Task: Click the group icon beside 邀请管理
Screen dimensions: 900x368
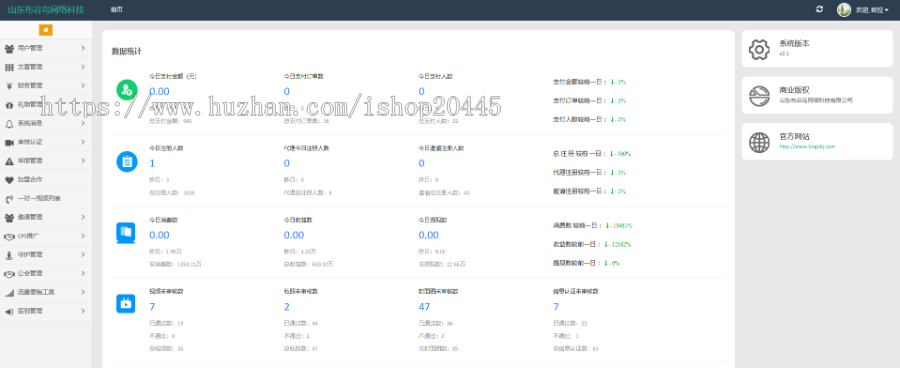Action: click(9, 218)
